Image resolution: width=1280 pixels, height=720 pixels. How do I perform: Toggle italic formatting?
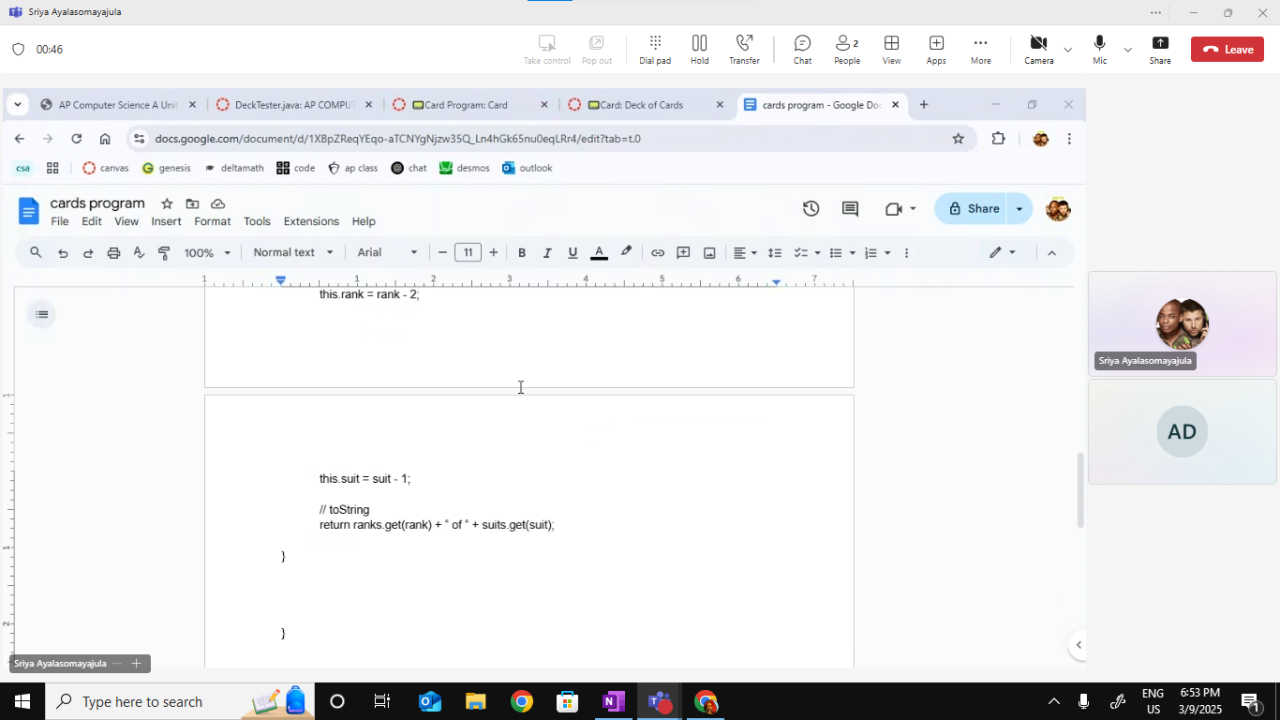click(x=547, y=253)
